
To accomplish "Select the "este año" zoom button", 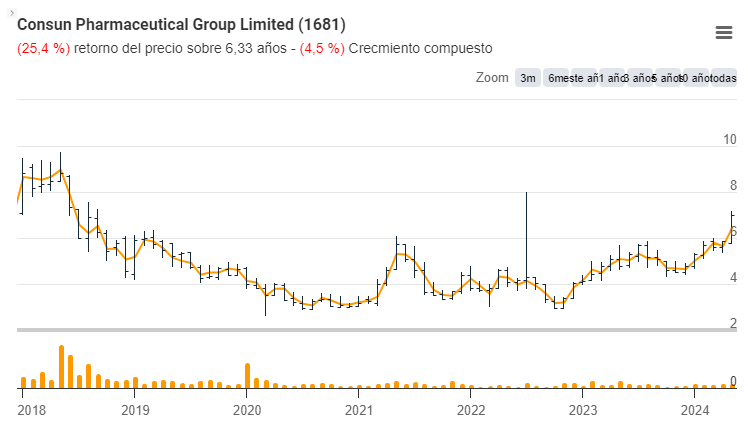I will (x=584, y=78).
